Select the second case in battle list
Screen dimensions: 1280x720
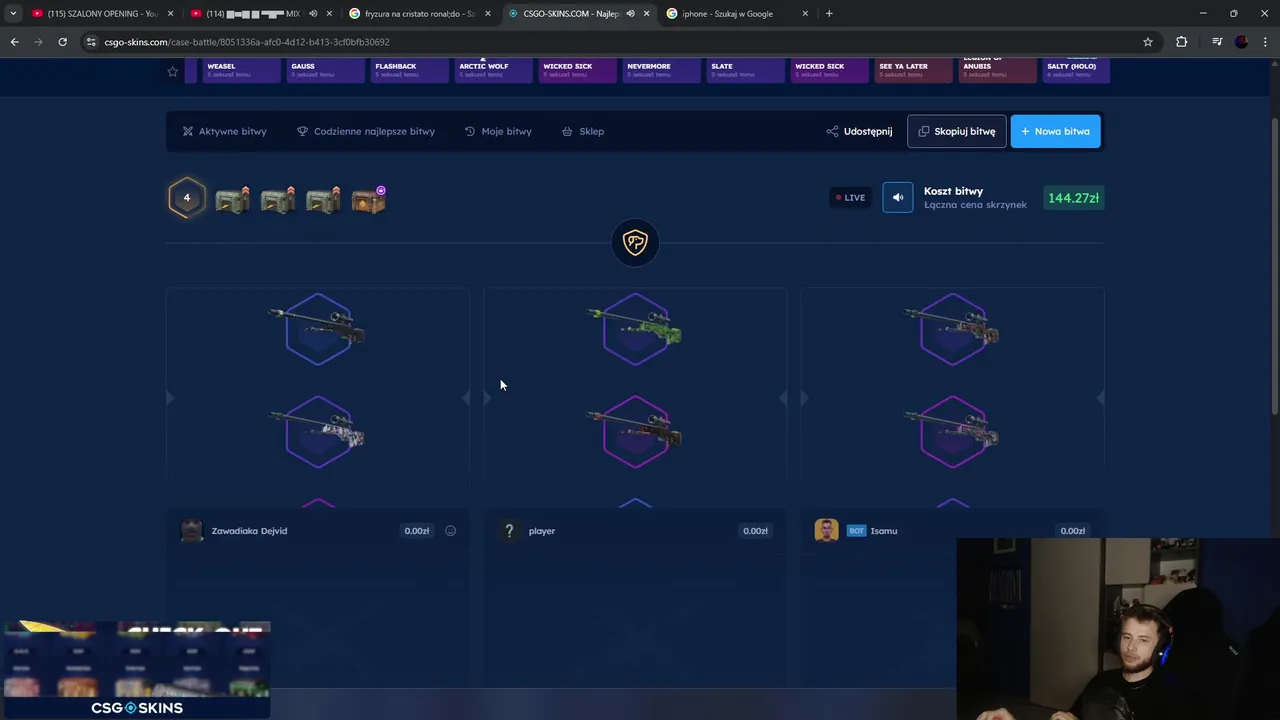point(277,199)
